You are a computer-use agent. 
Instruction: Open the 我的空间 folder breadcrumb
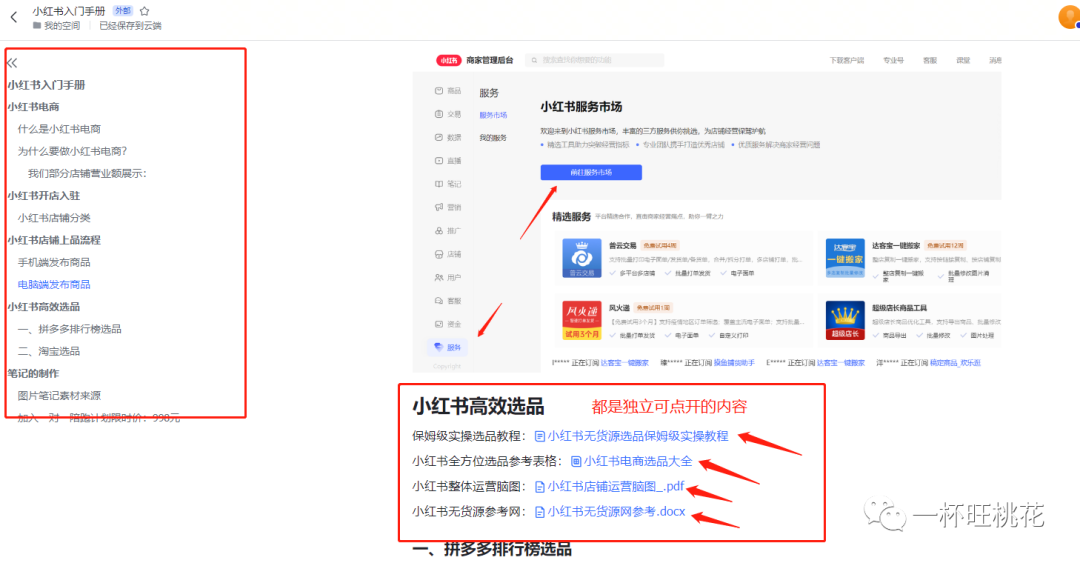pyautogui.click(x=56, y=25)
